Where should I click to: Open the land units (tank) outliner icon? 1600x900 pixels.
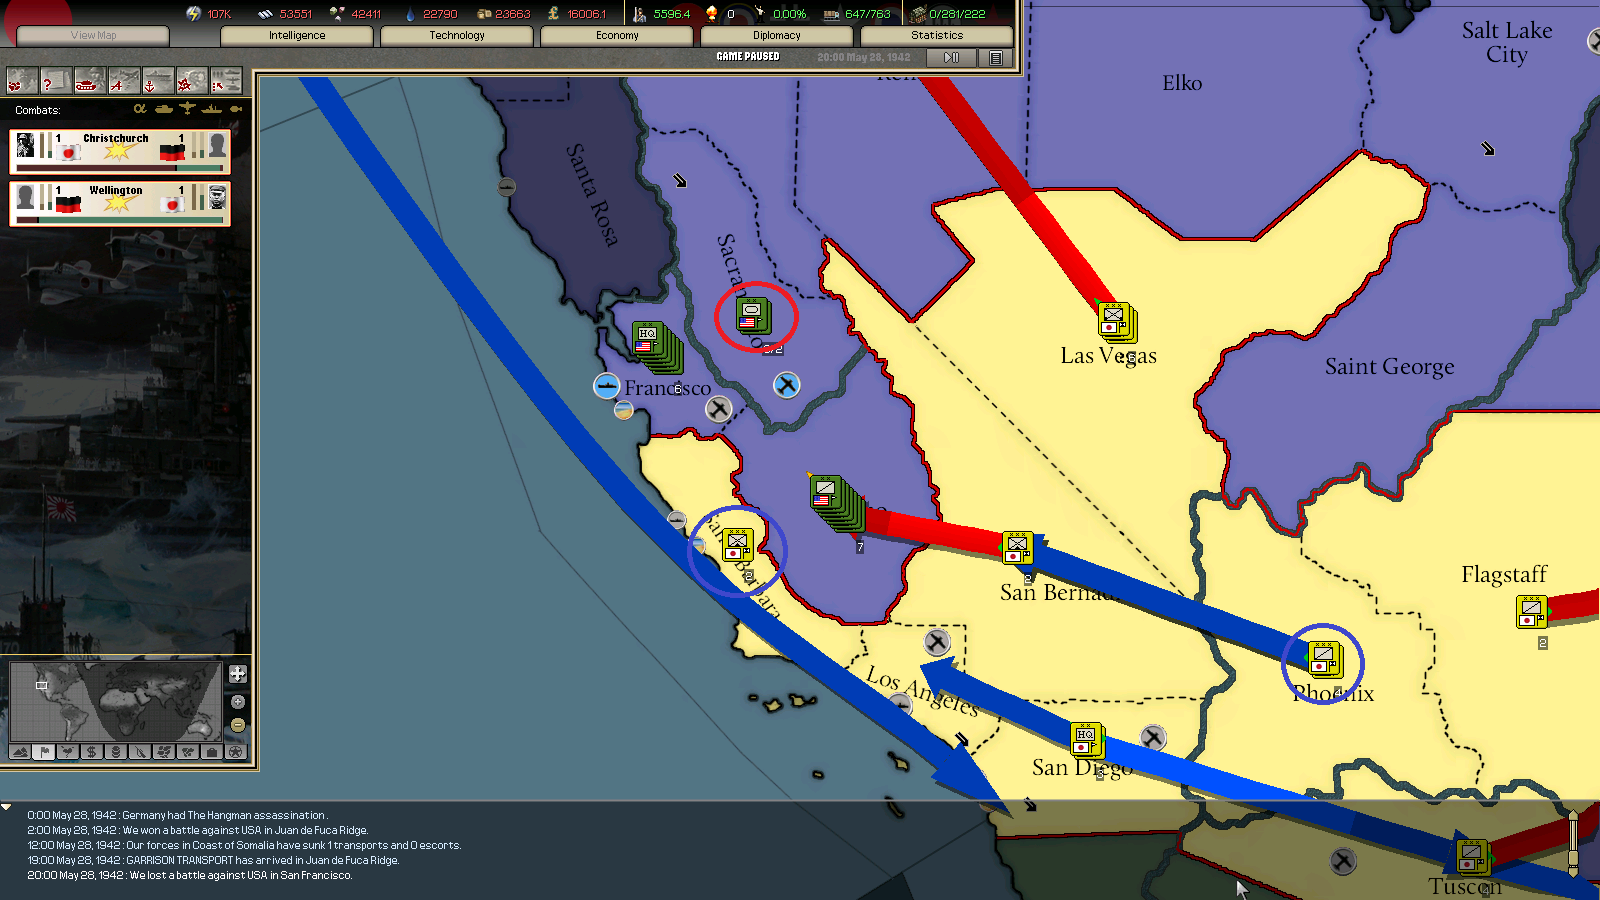click(x=88, y=81)
